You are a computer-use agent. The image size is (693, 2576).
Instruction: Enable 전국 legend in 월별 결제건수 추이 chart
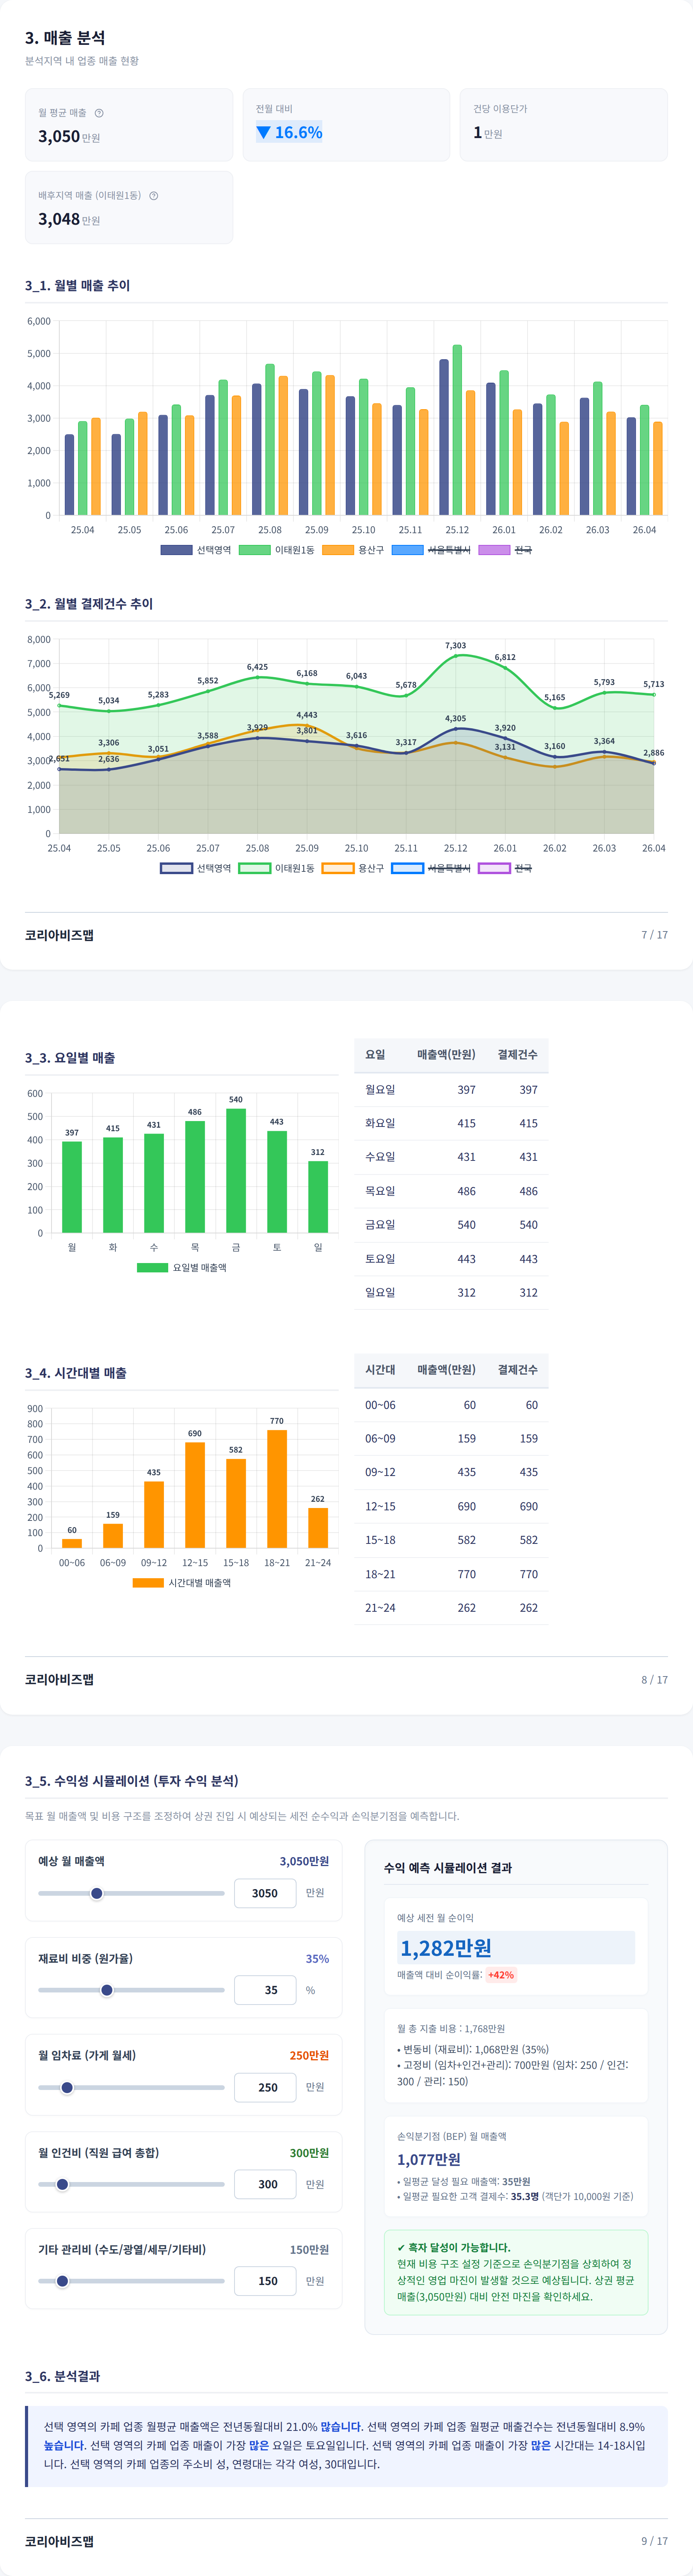(x=505, y=868)
